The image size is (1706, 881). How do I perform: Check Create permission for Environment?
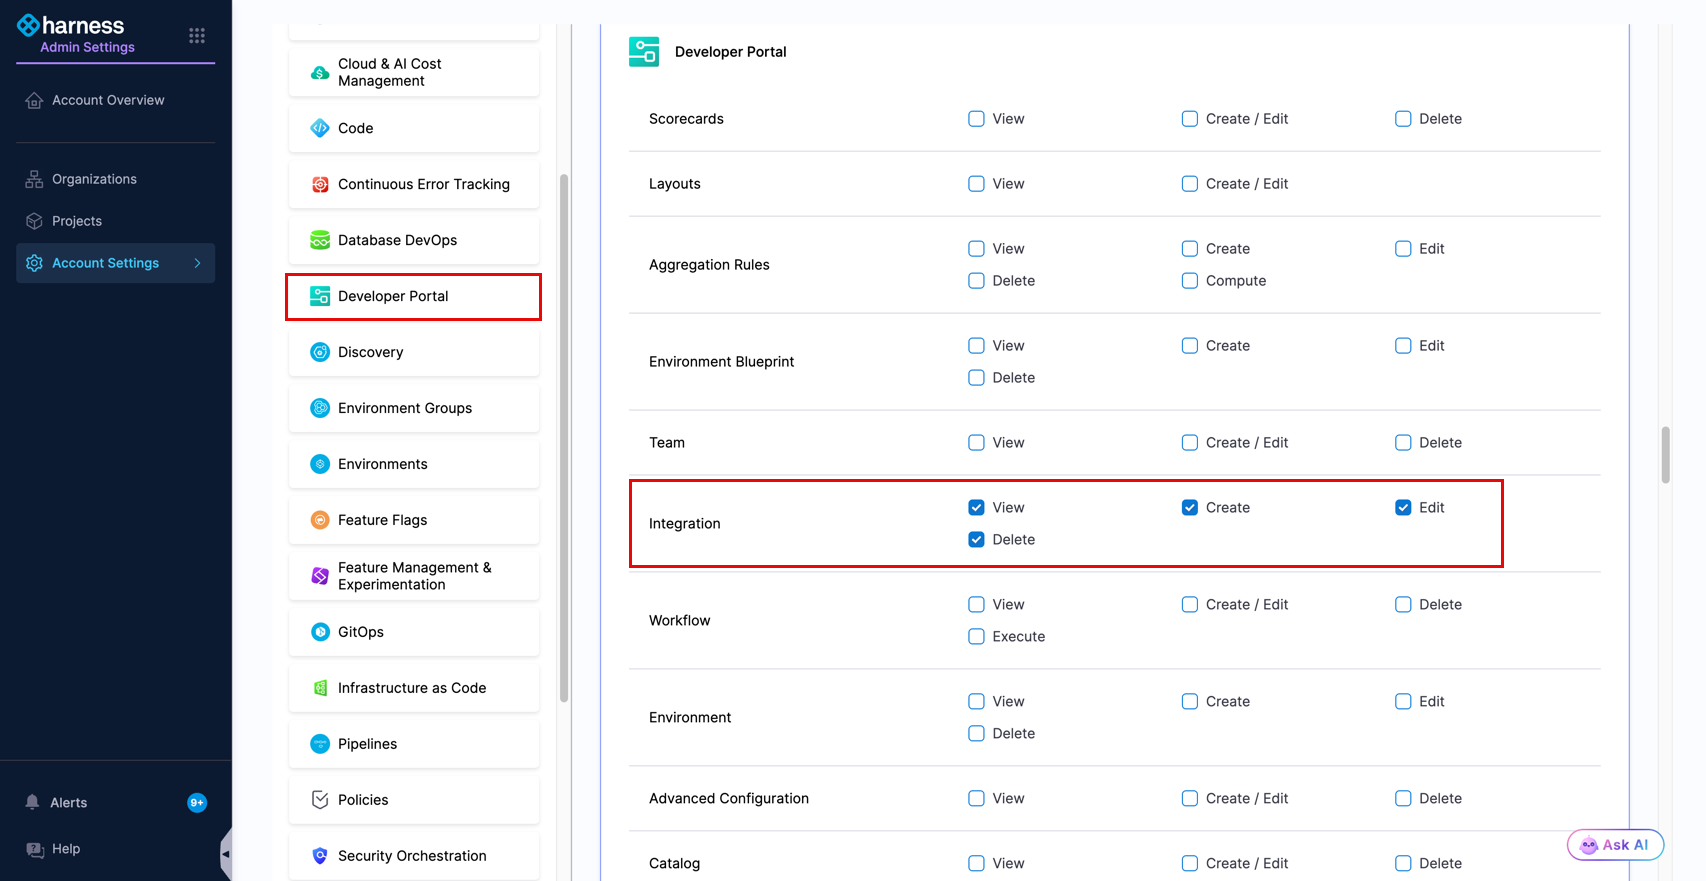point(1190,702)
